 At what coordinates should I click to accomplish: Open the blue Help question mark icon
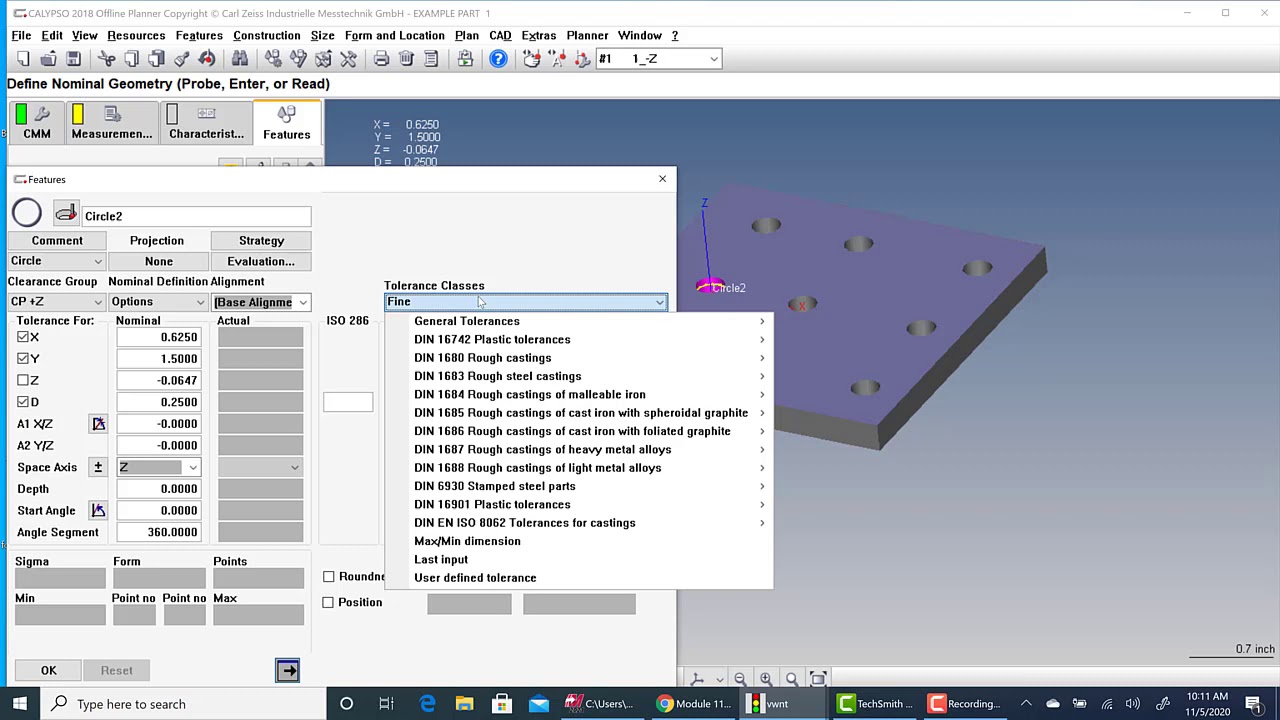tap(498, 59)
